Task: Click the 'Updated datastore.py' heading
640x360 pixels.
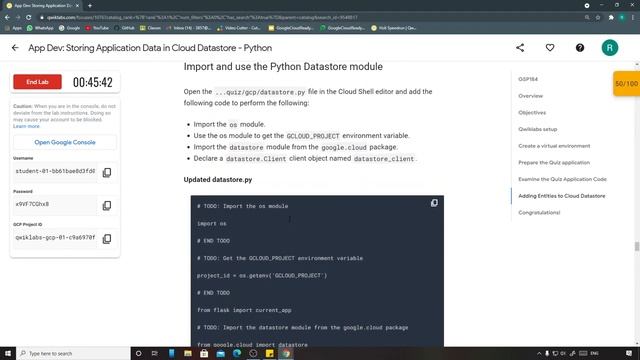Action: point(218,180)
